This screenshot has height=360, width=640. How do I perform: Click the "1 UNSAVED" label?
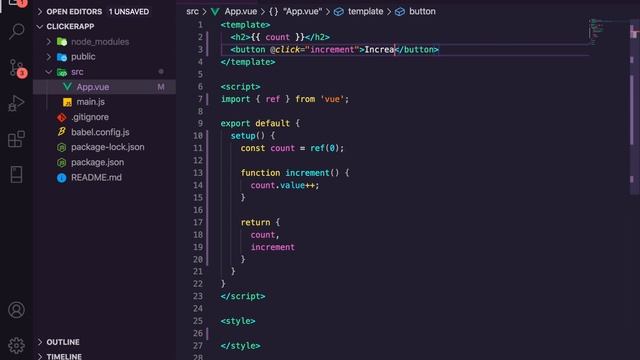[x=129, y=12]
